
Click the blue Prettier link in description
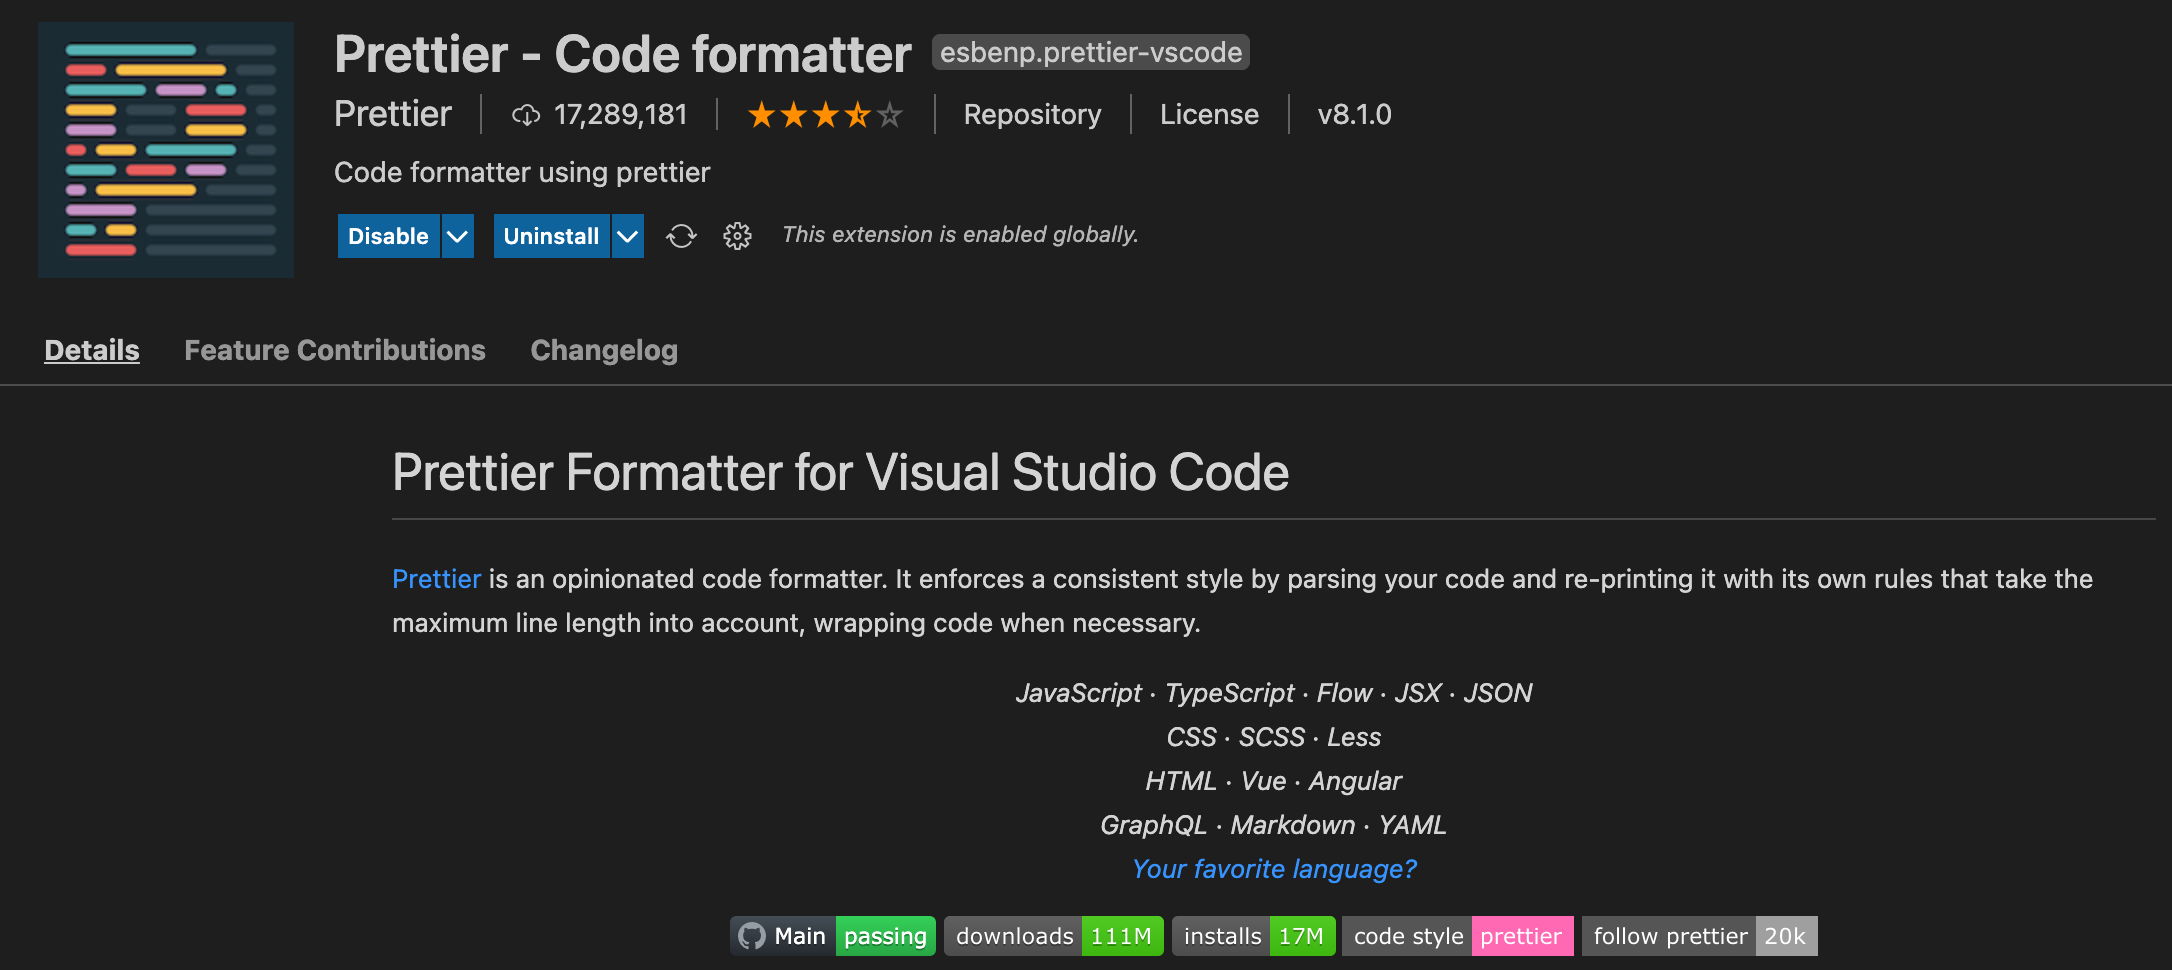436,579
